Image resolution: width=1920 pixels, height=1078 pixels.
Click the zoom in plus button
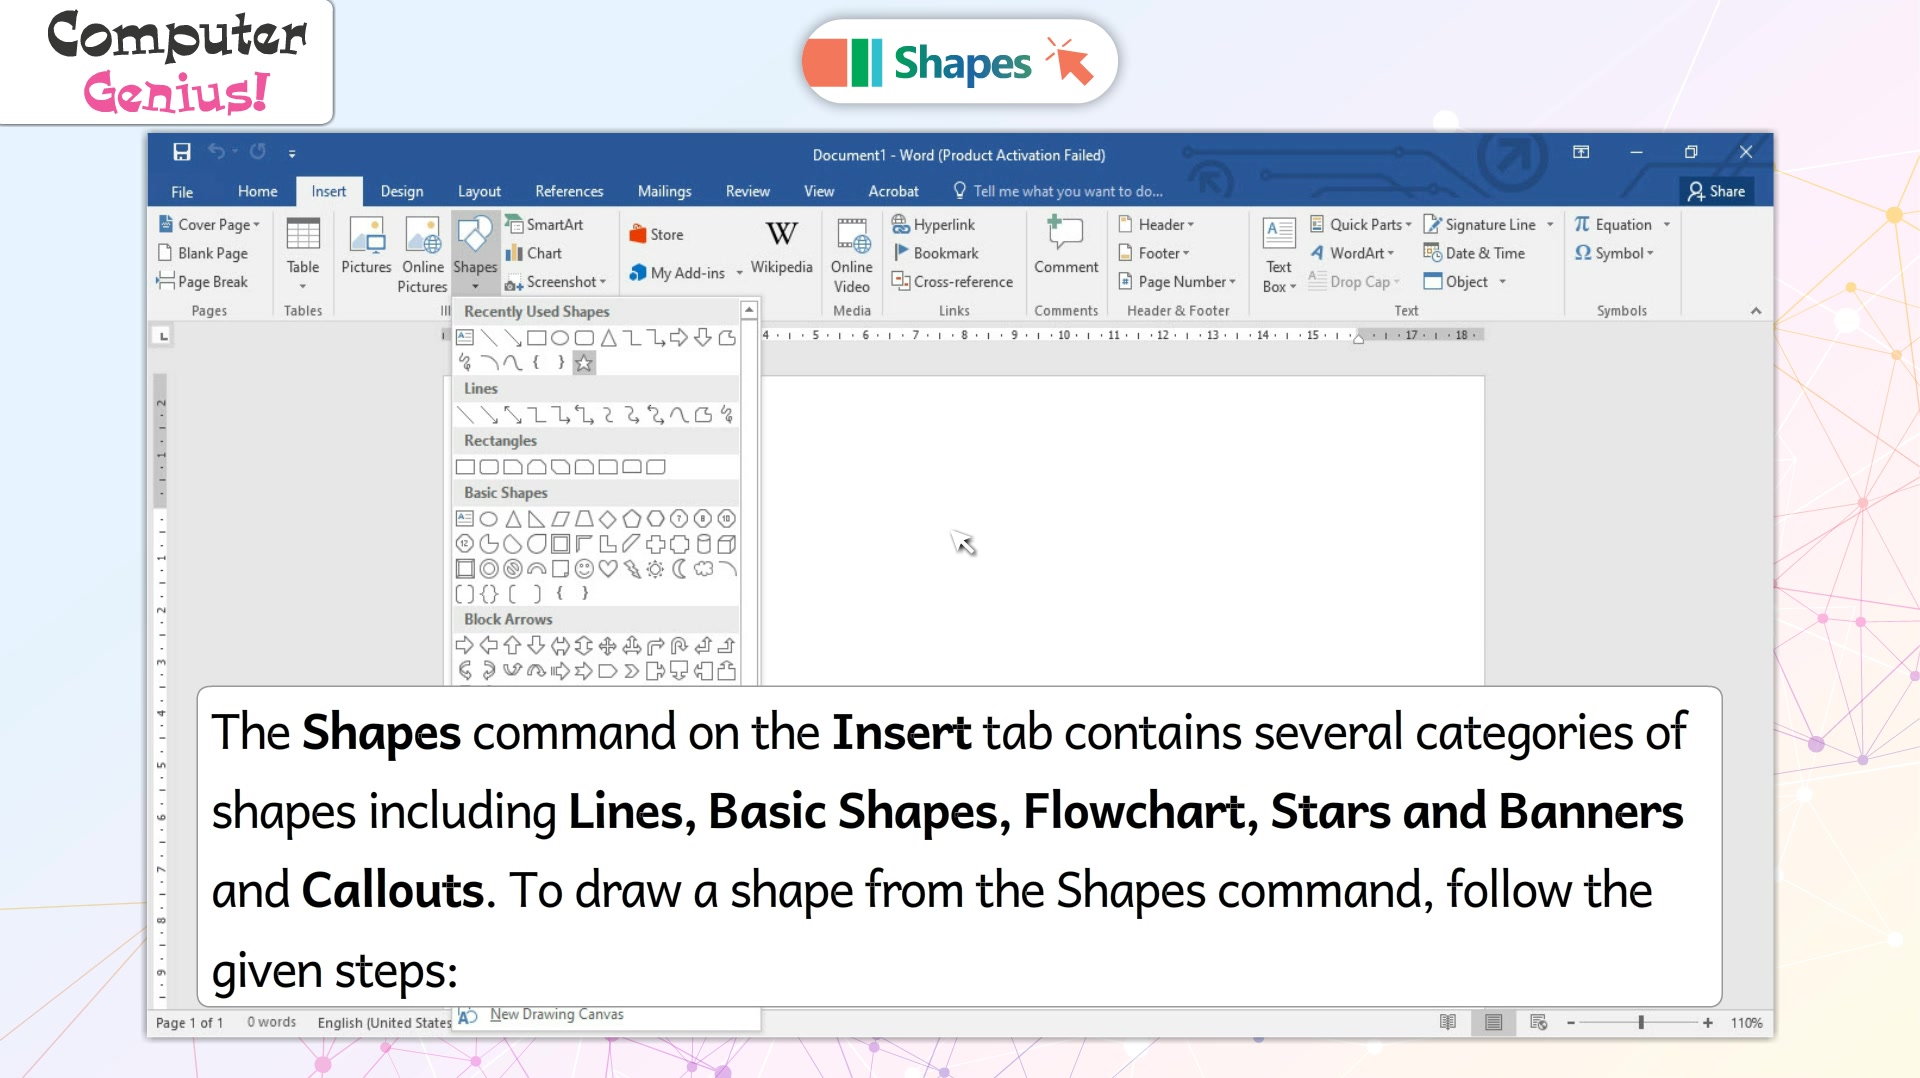1708,1022
